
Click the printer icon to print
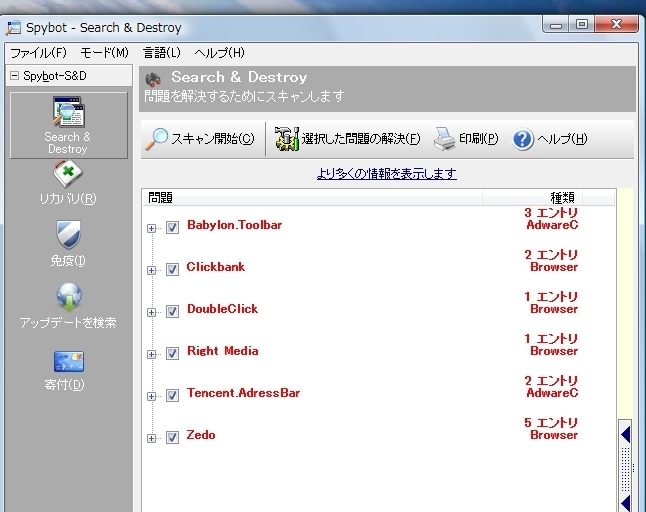coord(444,139)
